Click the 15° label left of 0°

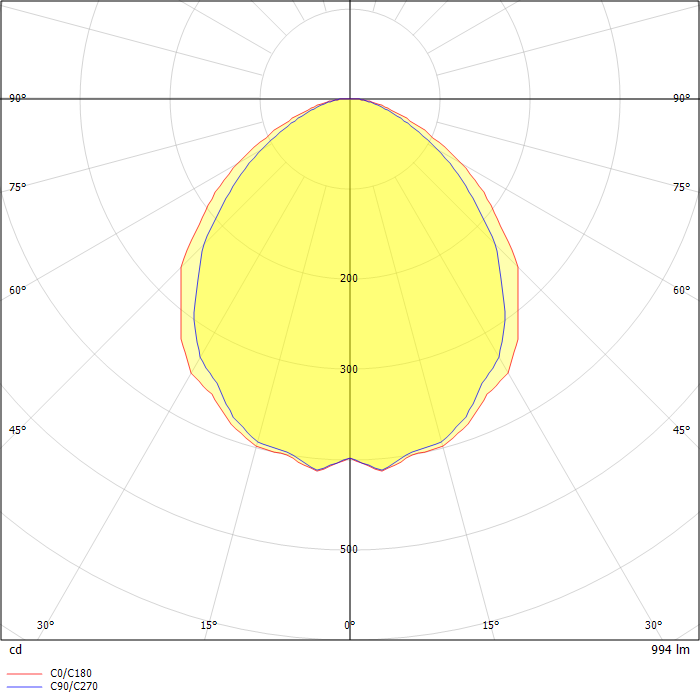pos(208,625)
